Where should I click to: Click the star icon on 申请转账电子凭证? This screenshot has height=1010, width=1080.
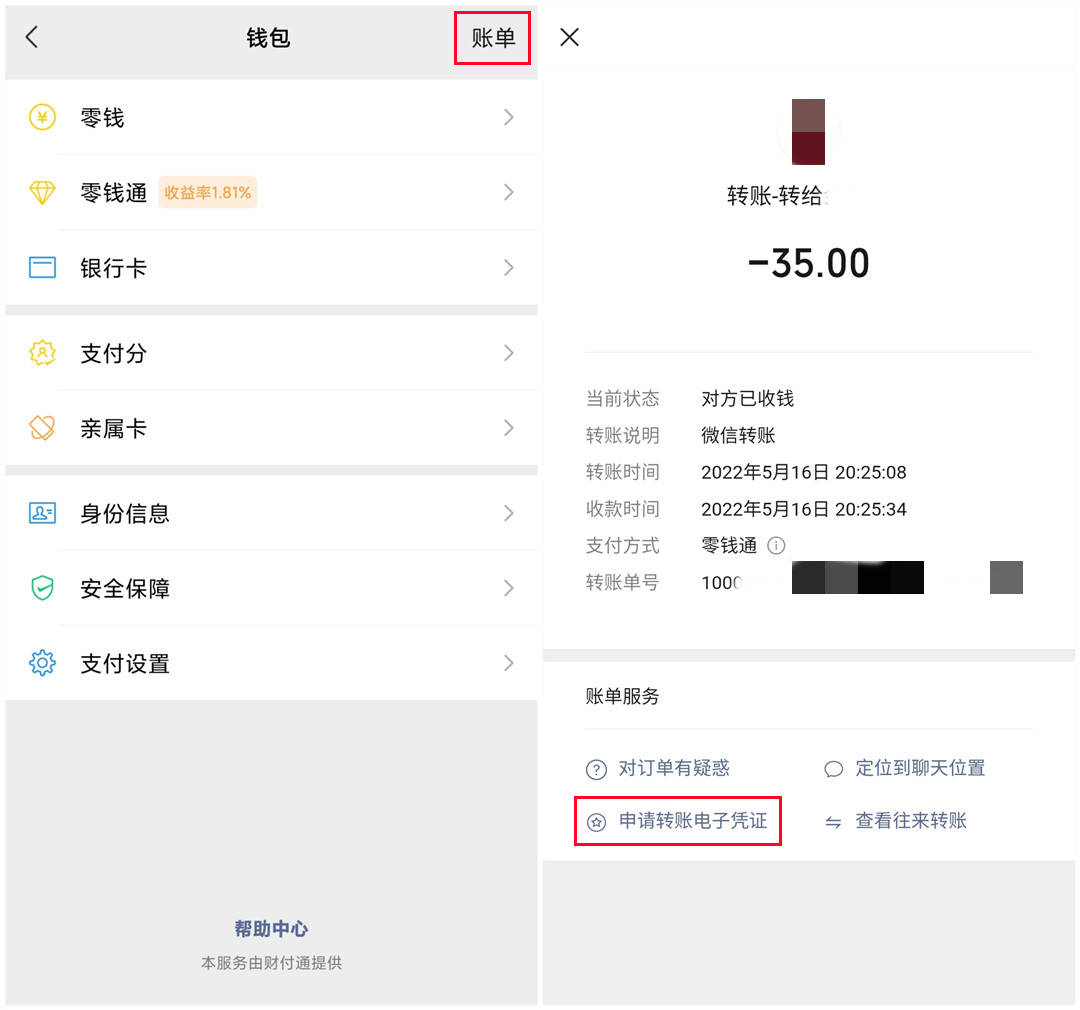[x=596, y=821]
